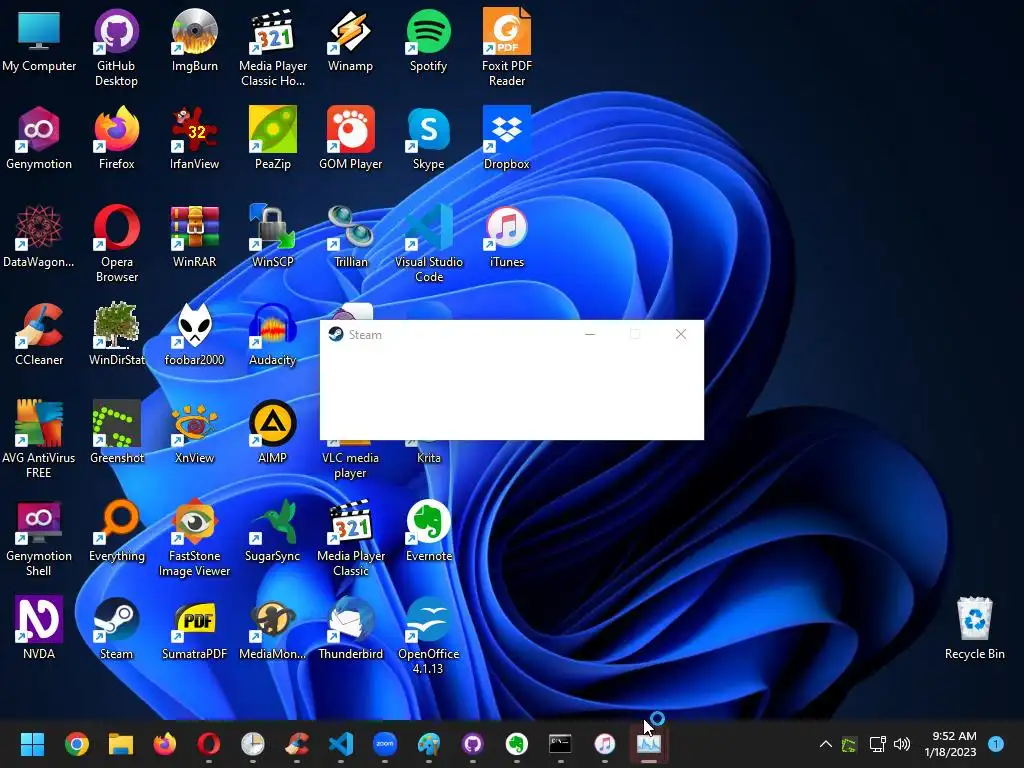
Task: Switch to GitHub Desktop in taskbar
Action: coord(473,744)
